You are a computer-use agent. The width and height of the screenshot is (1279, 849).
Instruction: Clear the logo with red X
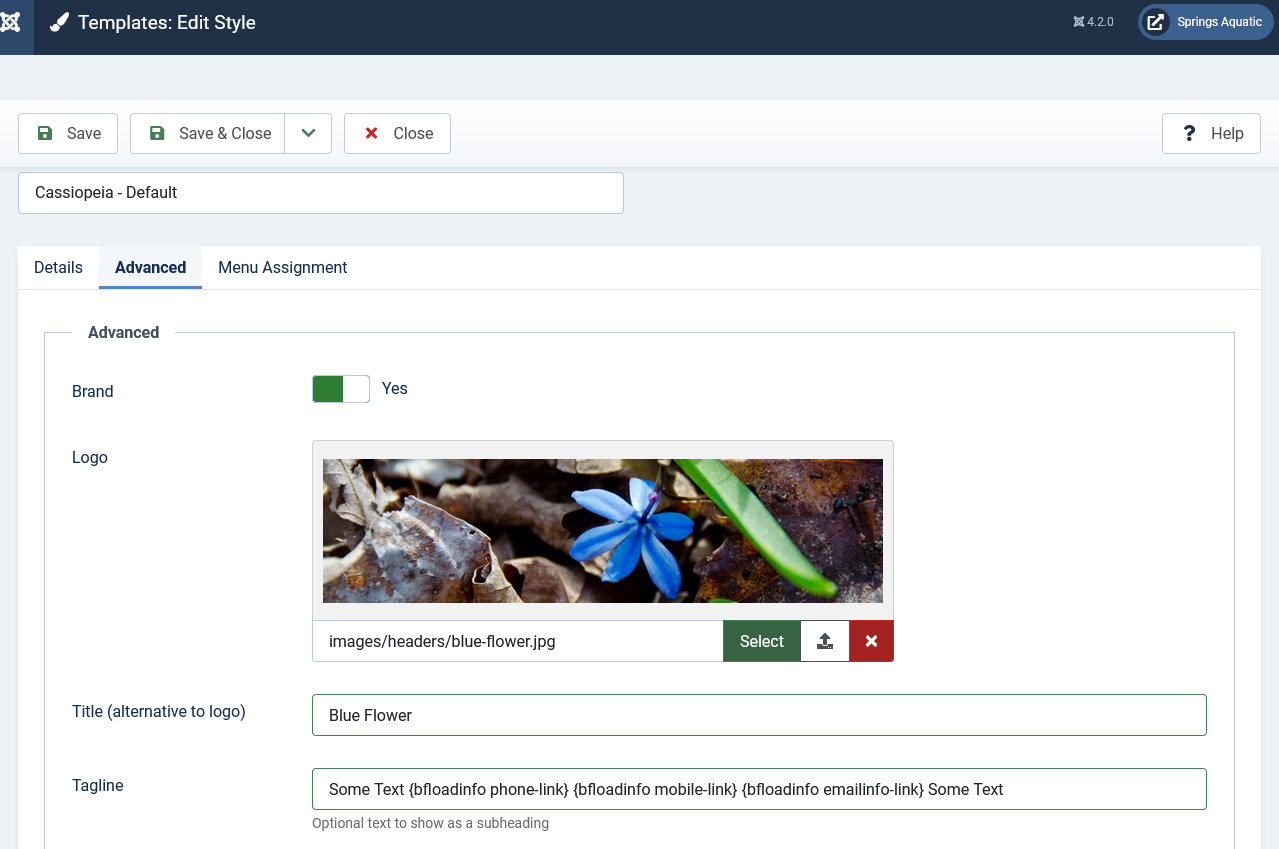872,641
